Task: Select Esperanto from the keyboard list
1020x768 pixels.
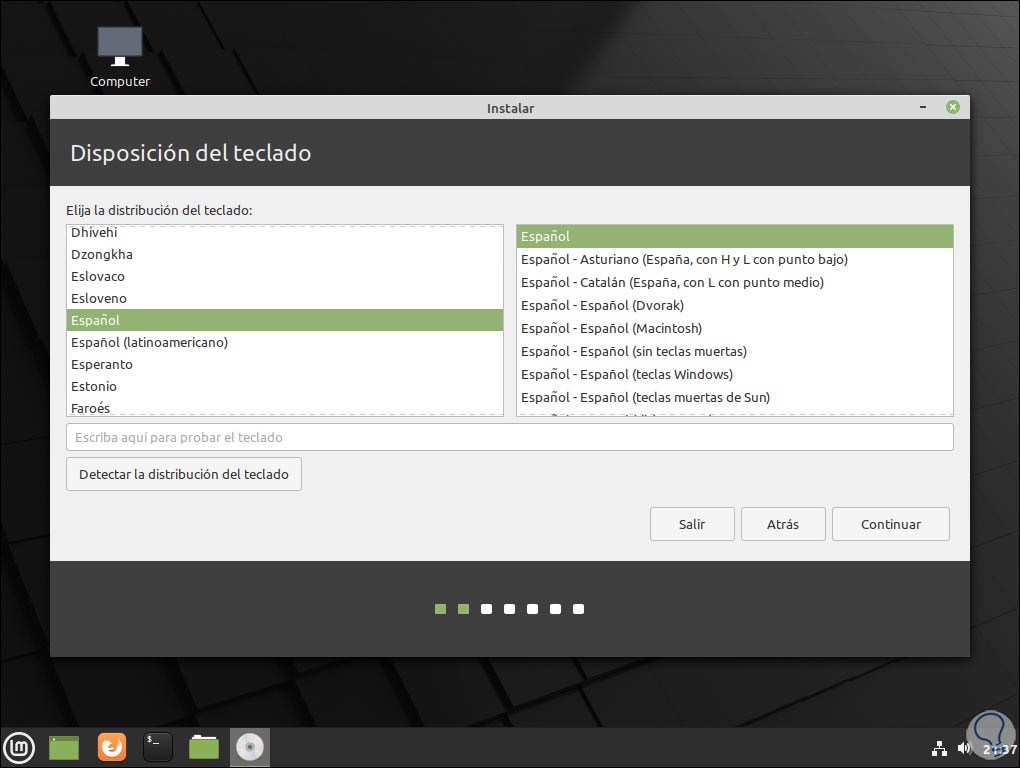Action: (x=101, y=364)
